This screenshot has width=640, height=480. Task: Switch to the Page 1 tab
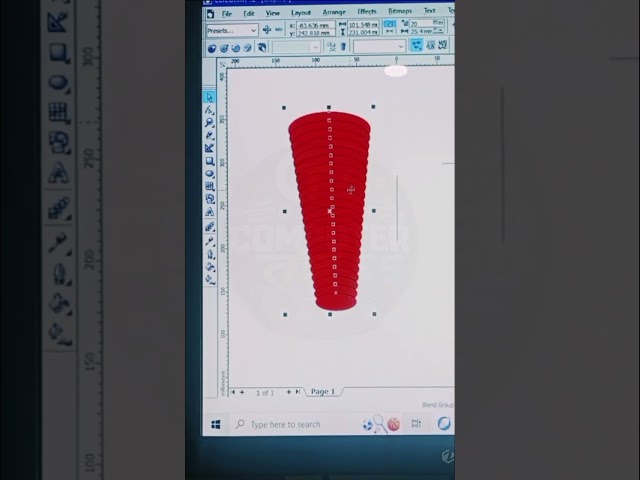pos(323,391)
